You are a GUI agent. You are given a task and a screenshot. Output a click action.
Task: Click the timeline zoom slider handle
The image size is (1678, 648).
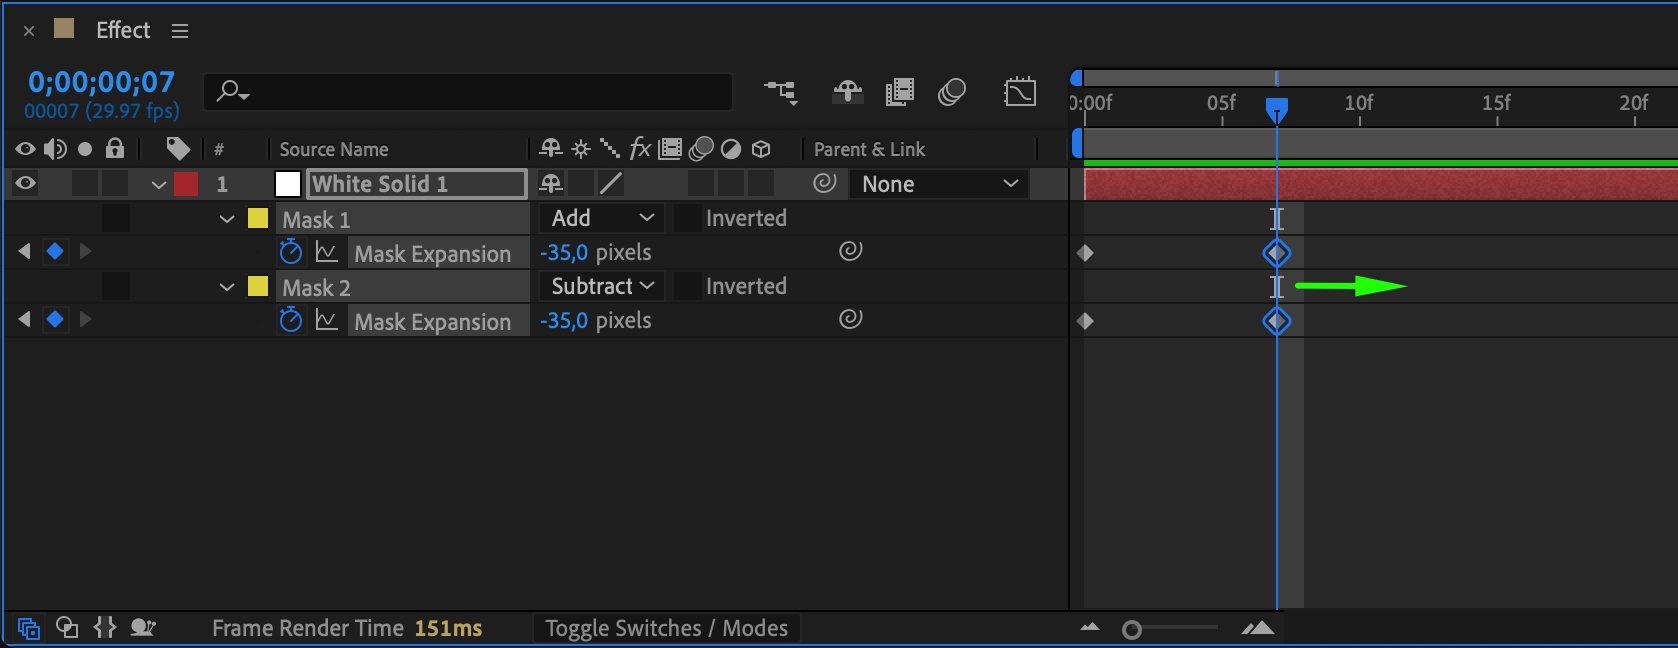(x=1131, y=630)
